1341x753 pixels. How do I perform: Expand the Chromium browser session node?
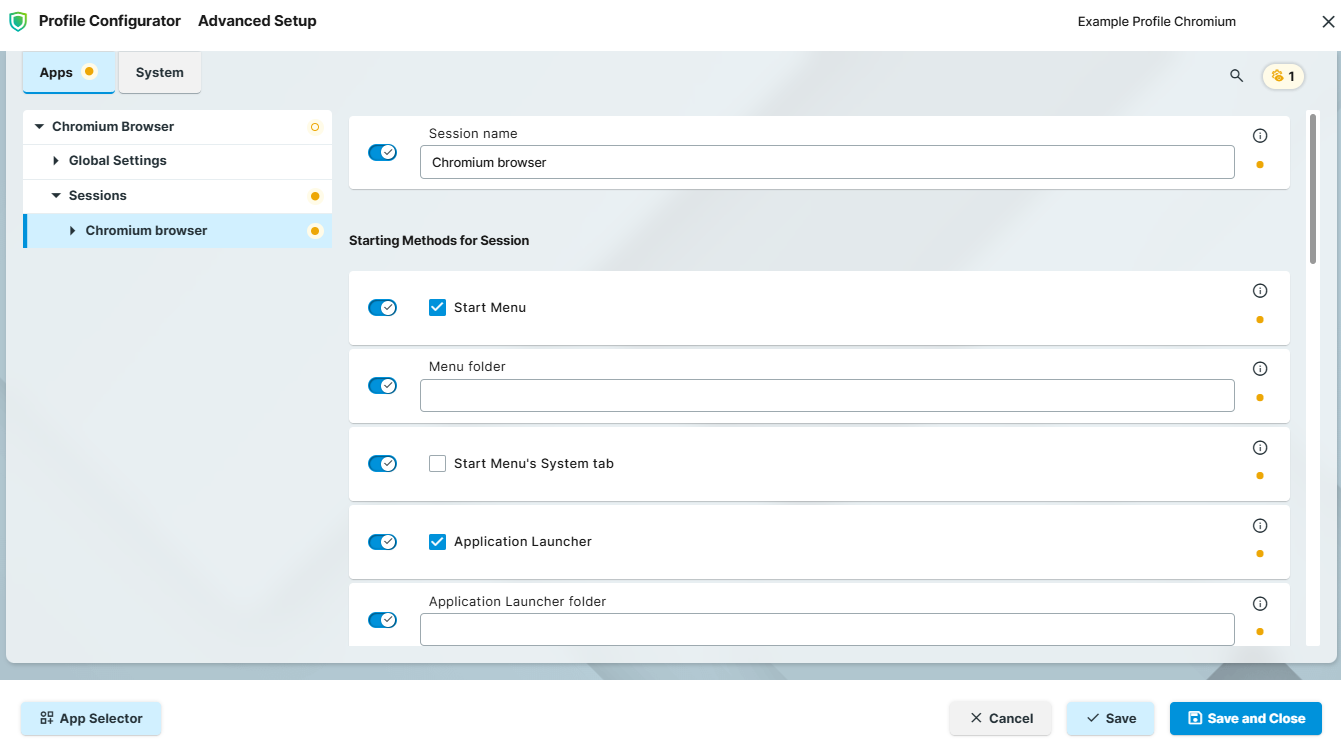tap(71, 230)
